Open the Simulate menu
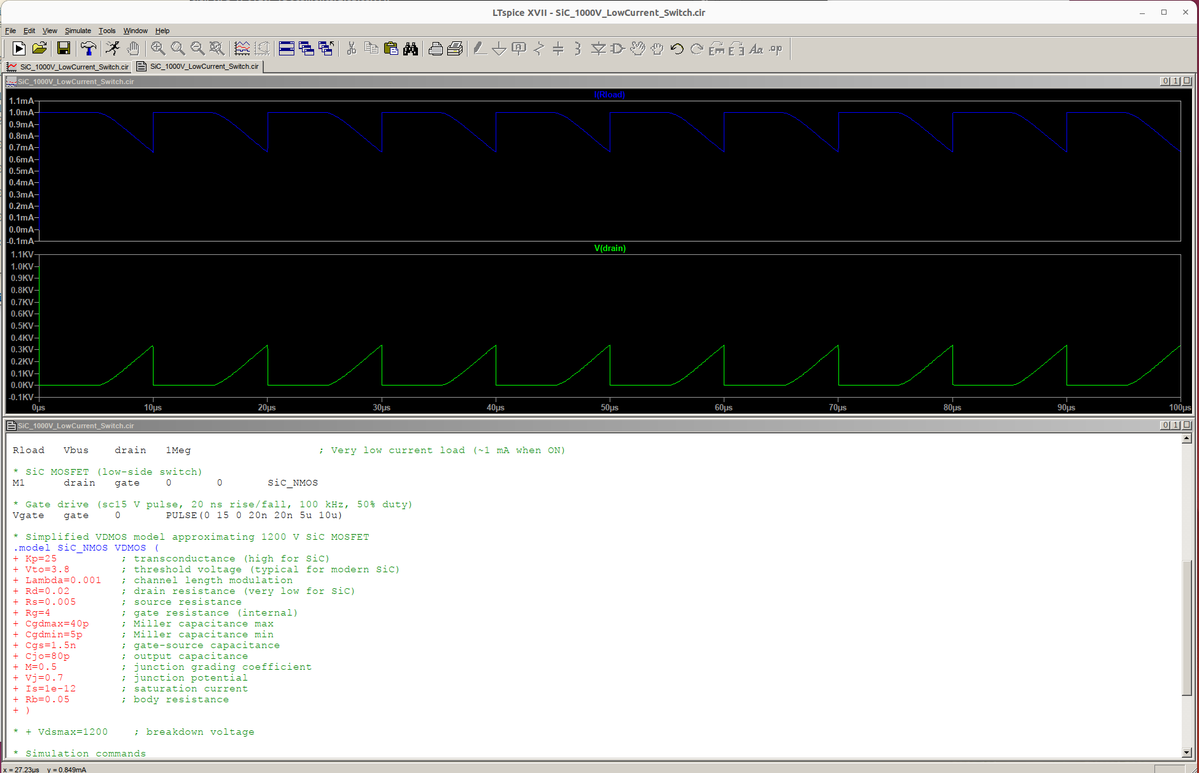1199x773 pixels. pyautogui.click(x=78, y=31)
